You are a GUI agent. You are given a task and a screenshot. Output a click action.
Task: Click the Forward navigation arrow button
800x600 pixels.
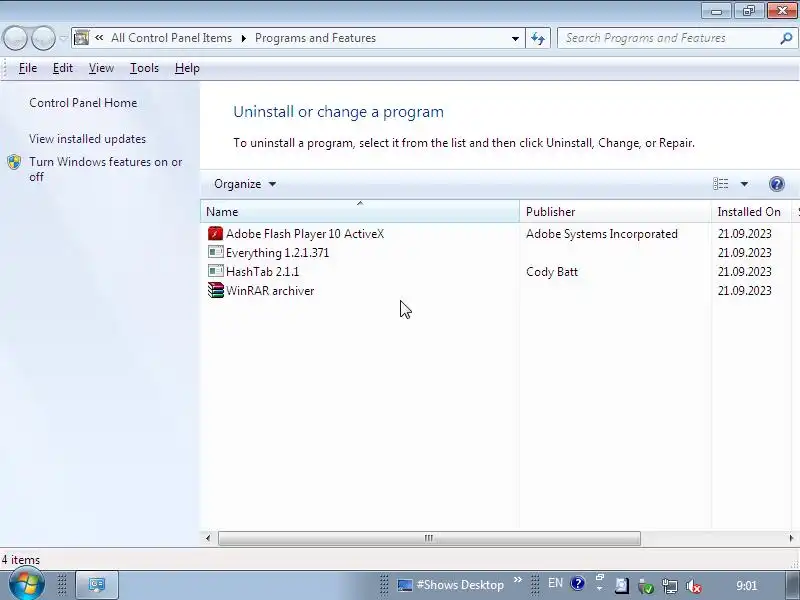[43, 38]
